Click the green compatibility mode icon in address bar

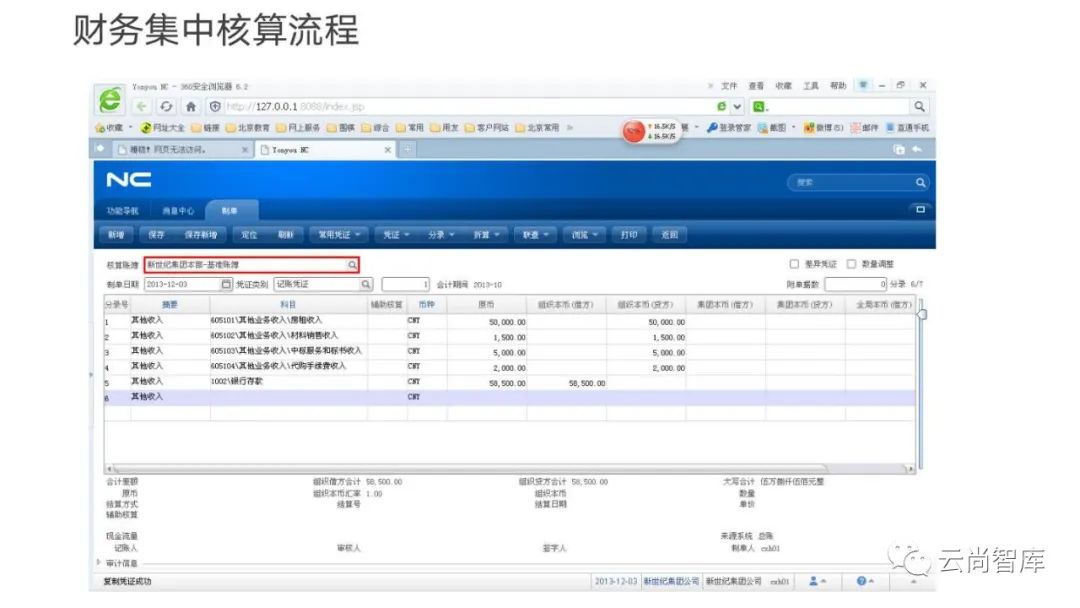coord(721,107)
